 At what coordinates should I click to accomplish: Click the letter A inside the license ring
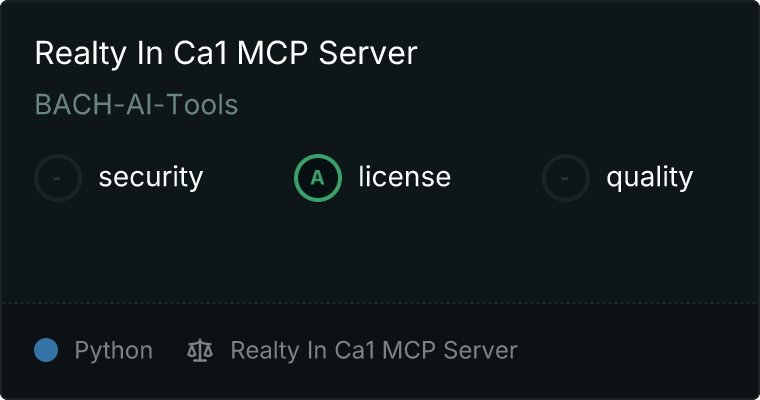coord(317,178)
